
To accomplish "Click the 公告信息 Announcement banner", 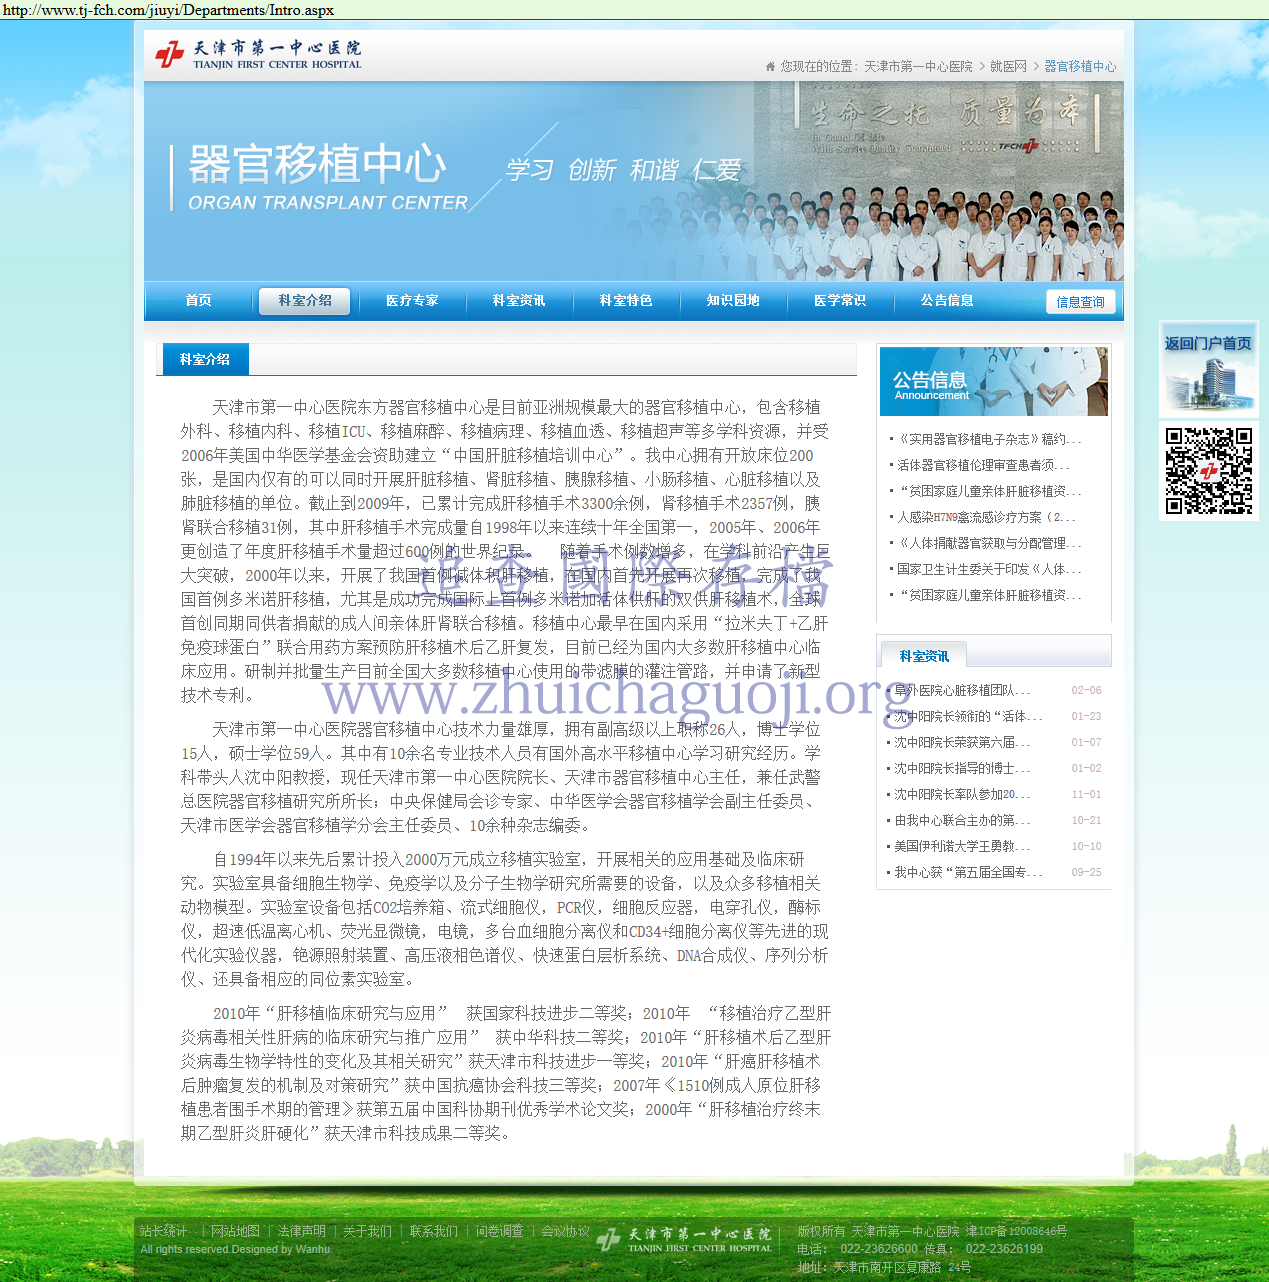I will tap(993, 381).
